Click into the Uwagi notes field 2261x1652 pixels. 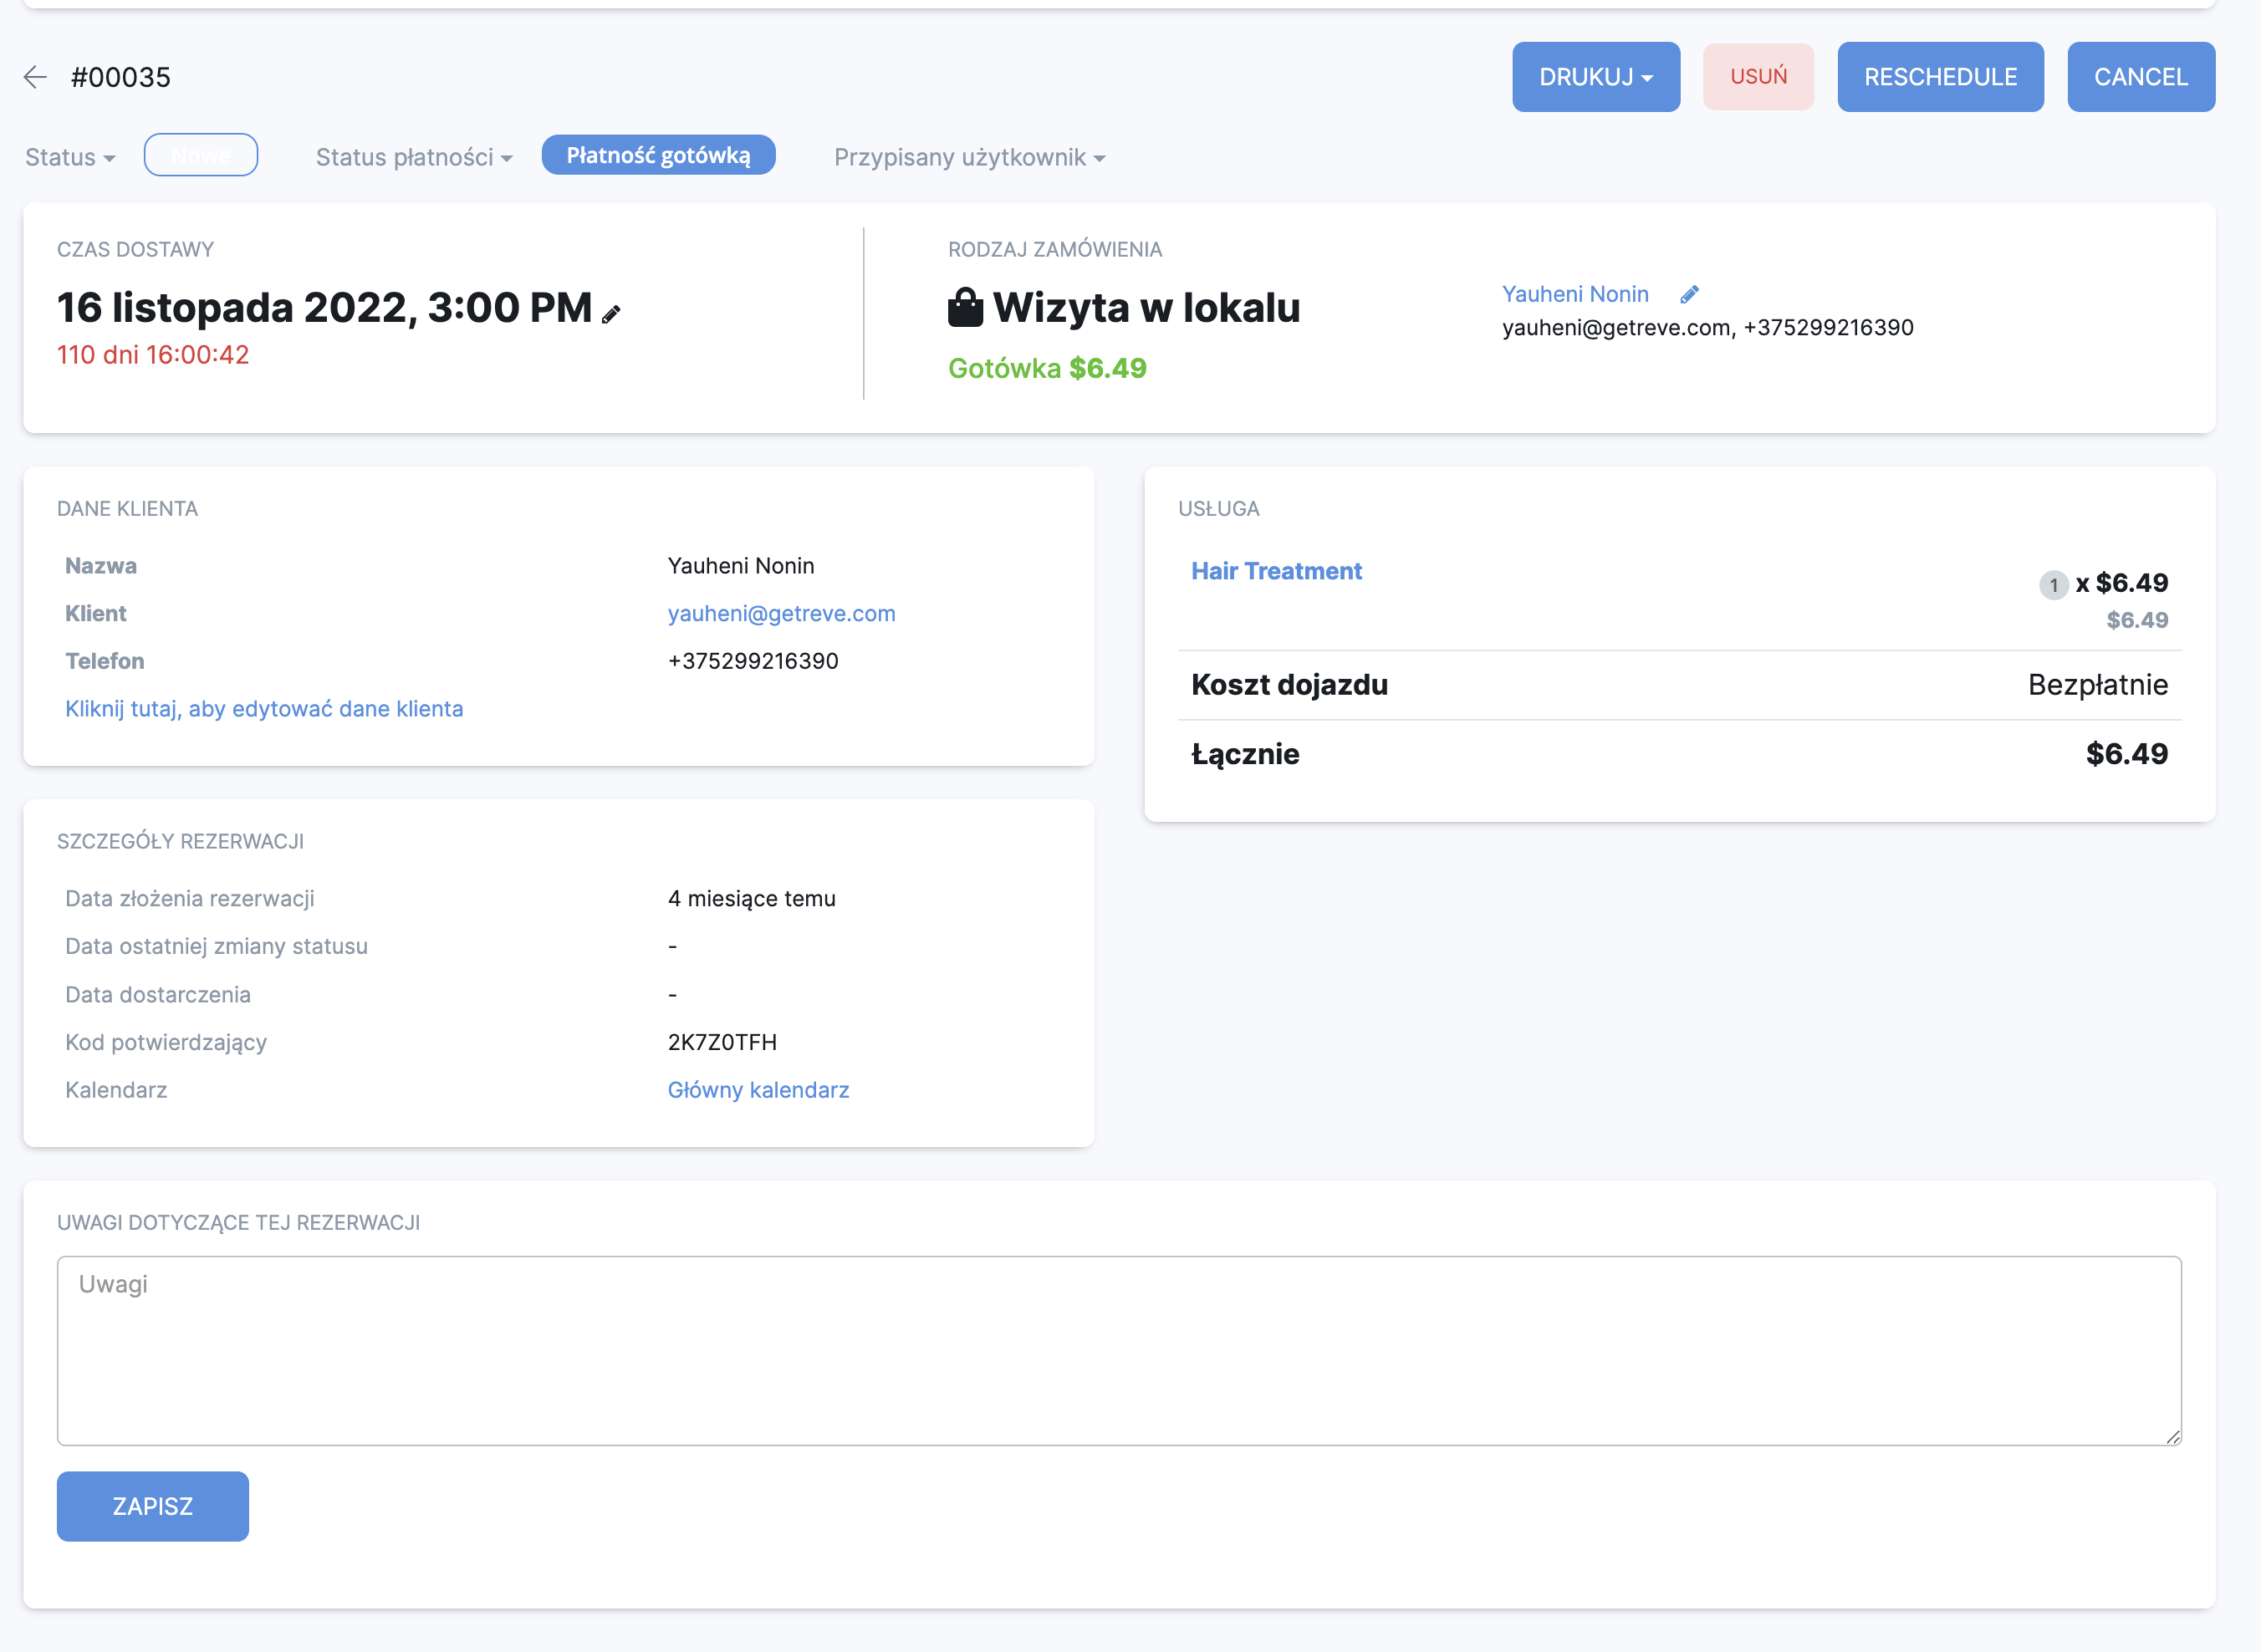pos(1118,1350)
